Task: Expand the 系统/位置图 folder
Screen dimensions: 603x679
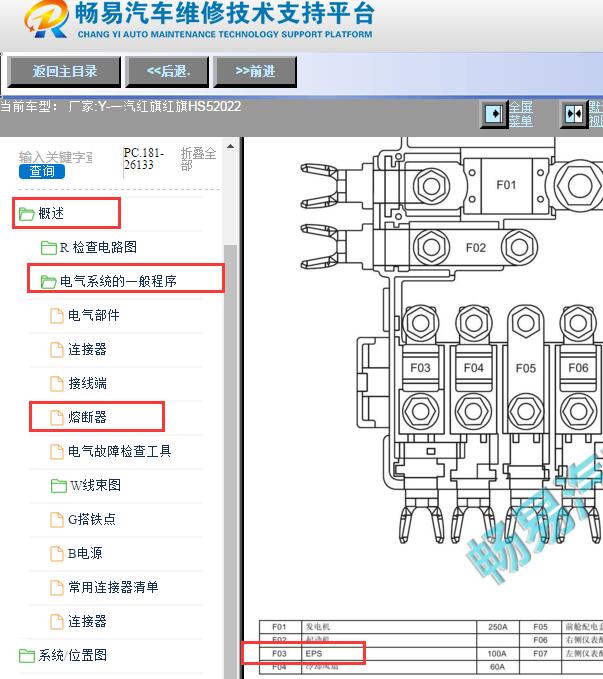Action: [x=72, y=655]
